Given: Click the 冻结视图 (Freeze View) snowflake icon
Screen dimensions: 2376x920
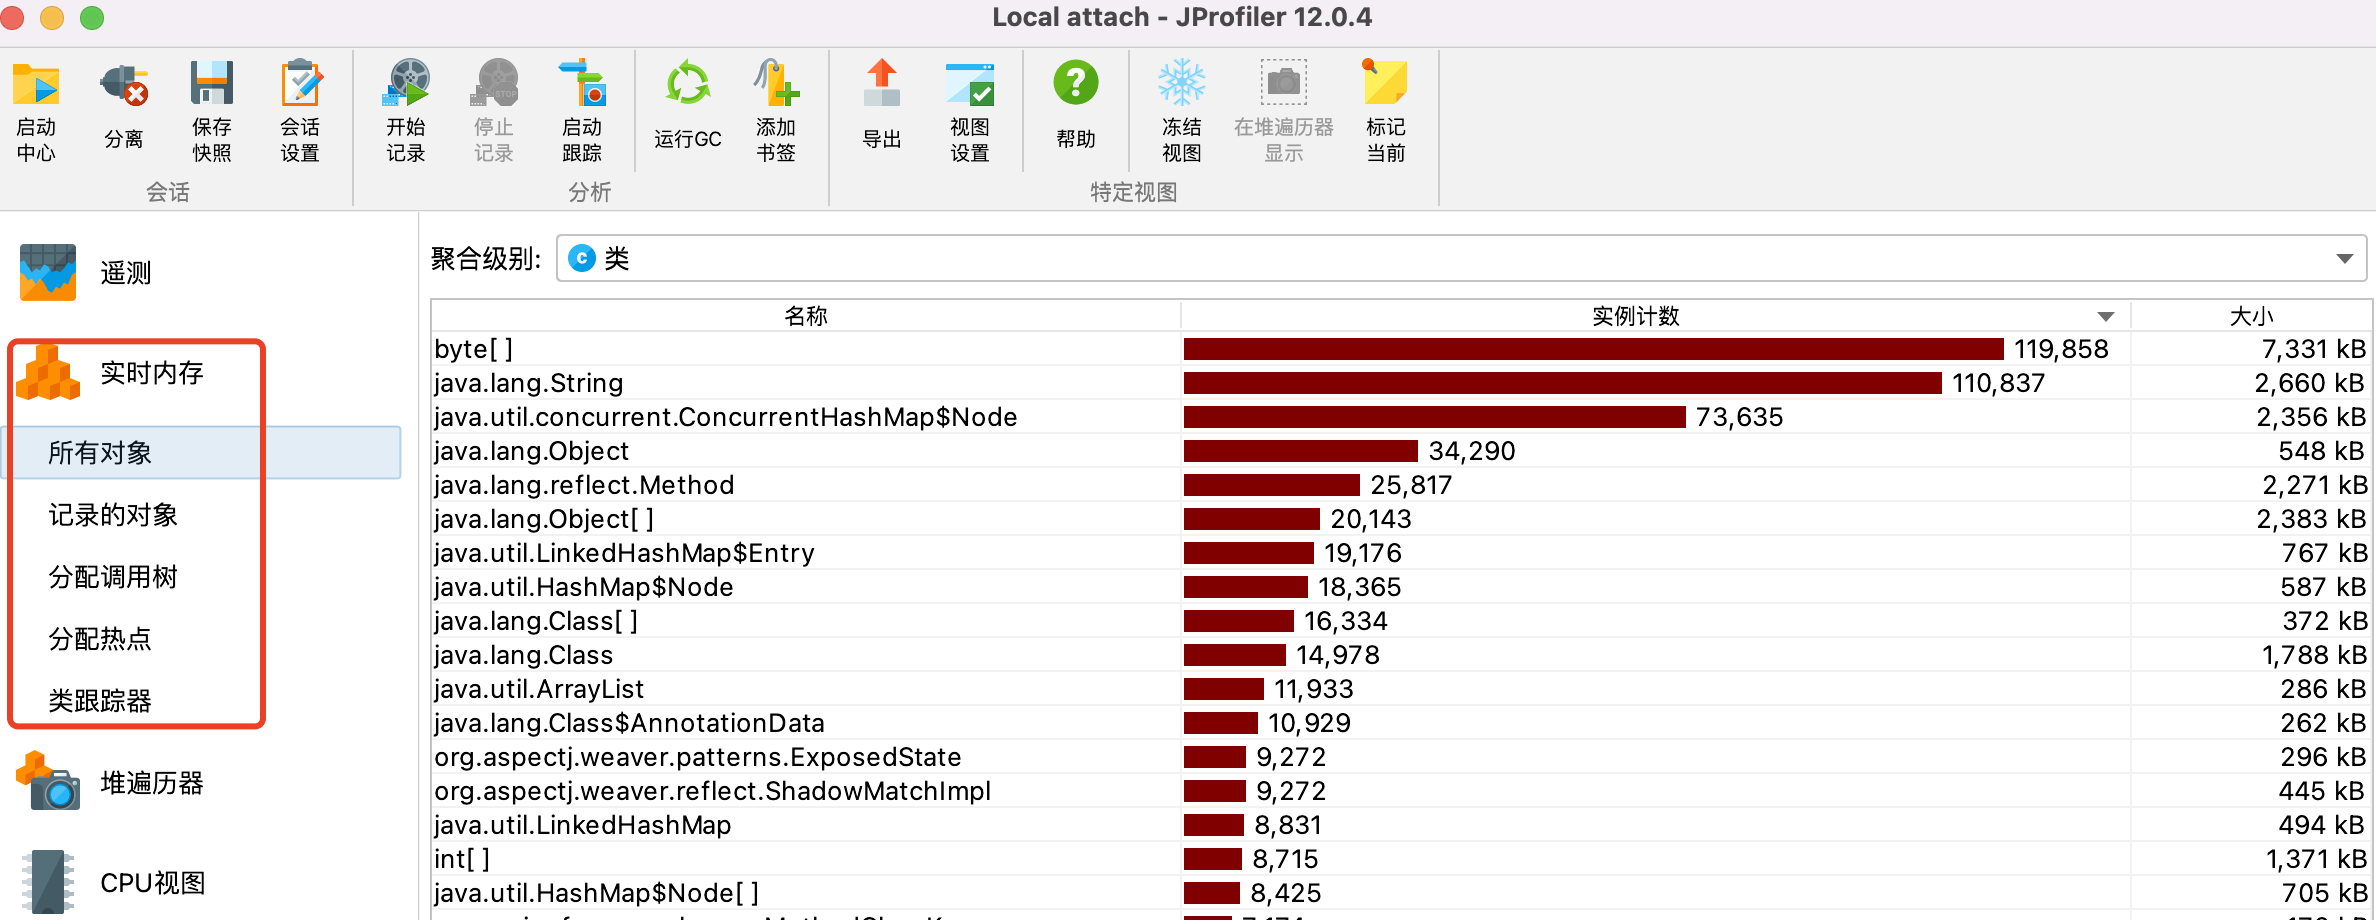Looking at the screenshot, I should click(1182, 83).
